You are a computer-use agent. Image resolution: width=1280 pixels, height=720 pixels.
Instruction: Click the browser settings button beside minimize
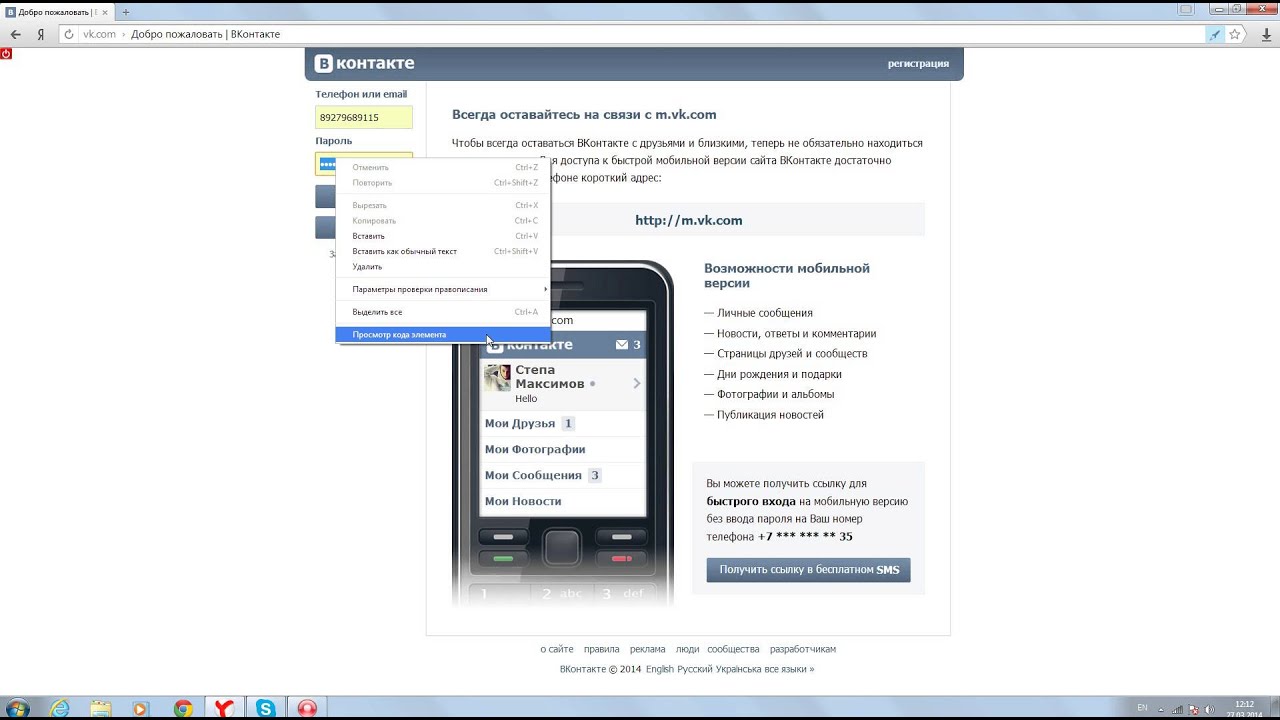1186,9
